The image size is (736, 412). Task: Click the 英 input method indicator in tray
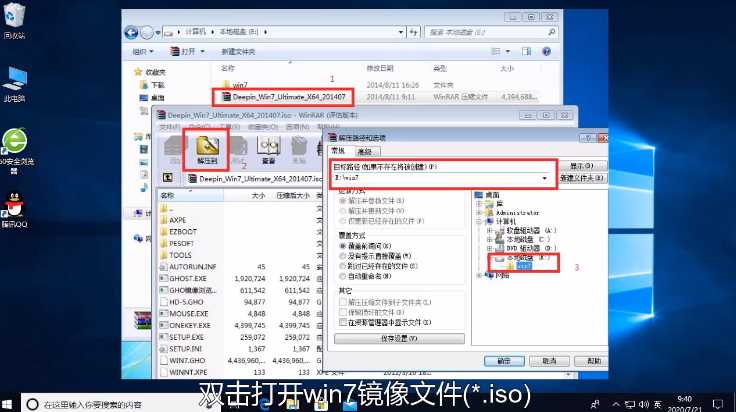pyautogui.click(x=658, y=404)
